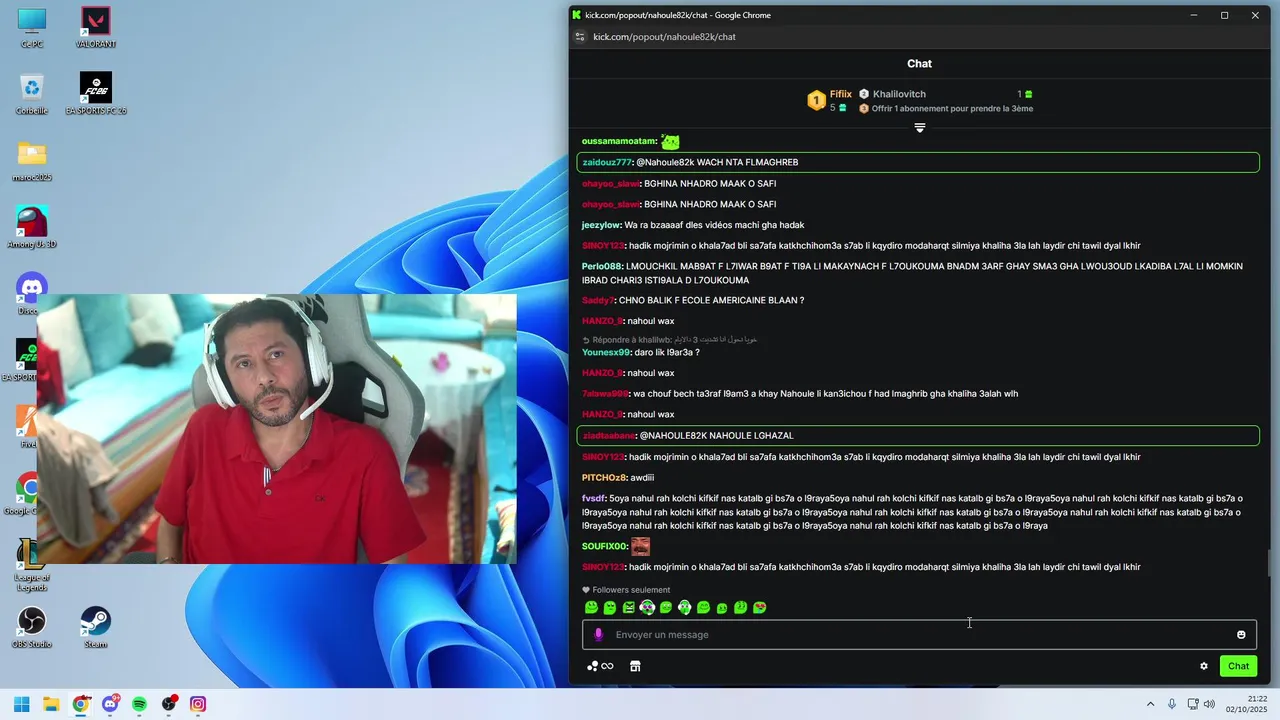This screenshot has width=1280, height=720.
Task: Click the Répondre à khalilwb reply reference
Action: (670, 340)
